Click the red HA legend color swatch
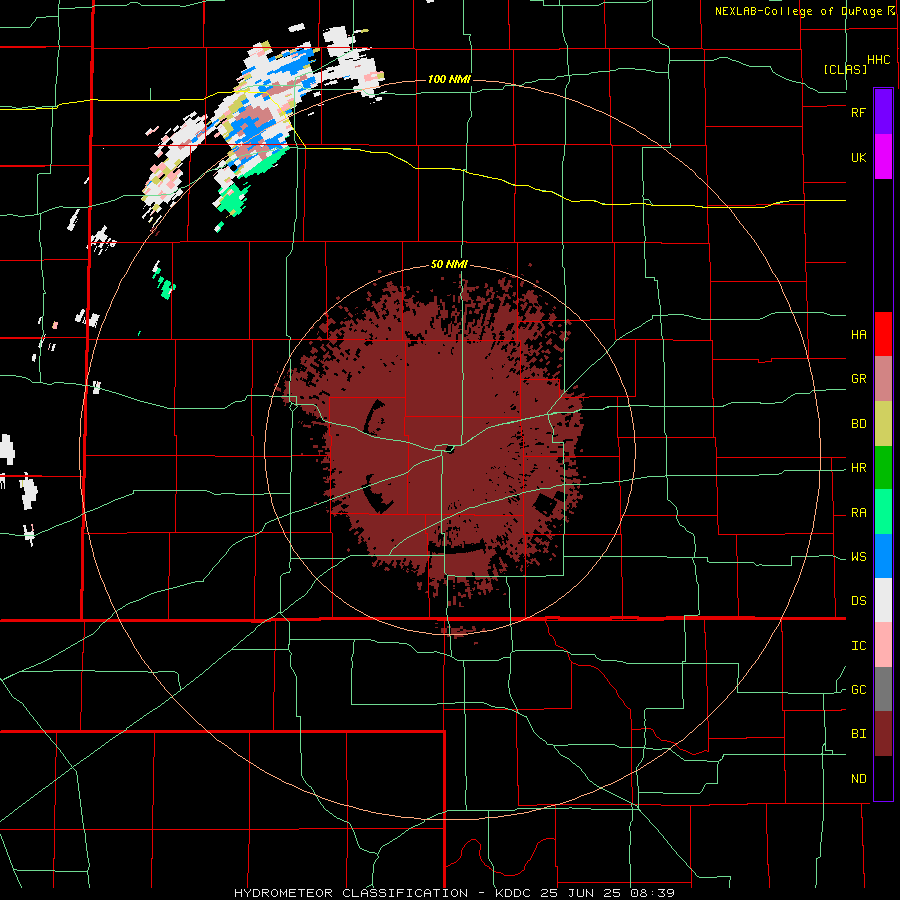 (883, 334)
